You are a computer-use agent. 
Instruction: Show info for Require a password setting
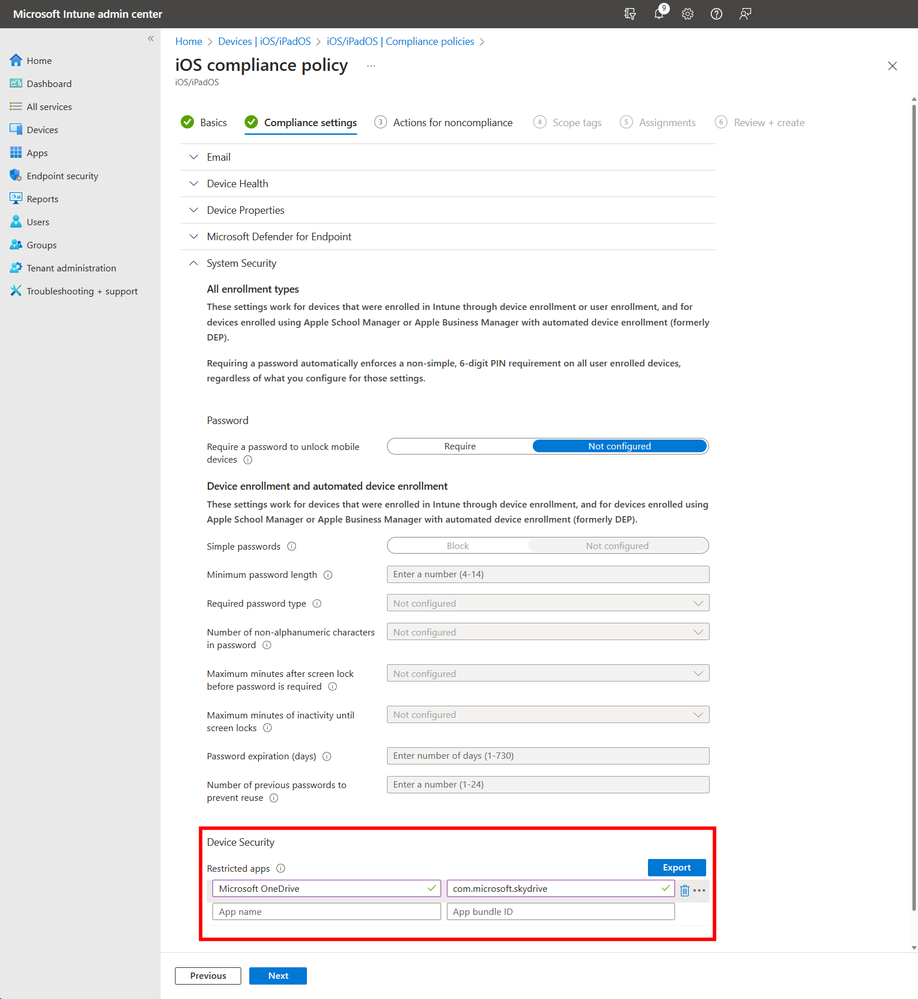(248, 460)
